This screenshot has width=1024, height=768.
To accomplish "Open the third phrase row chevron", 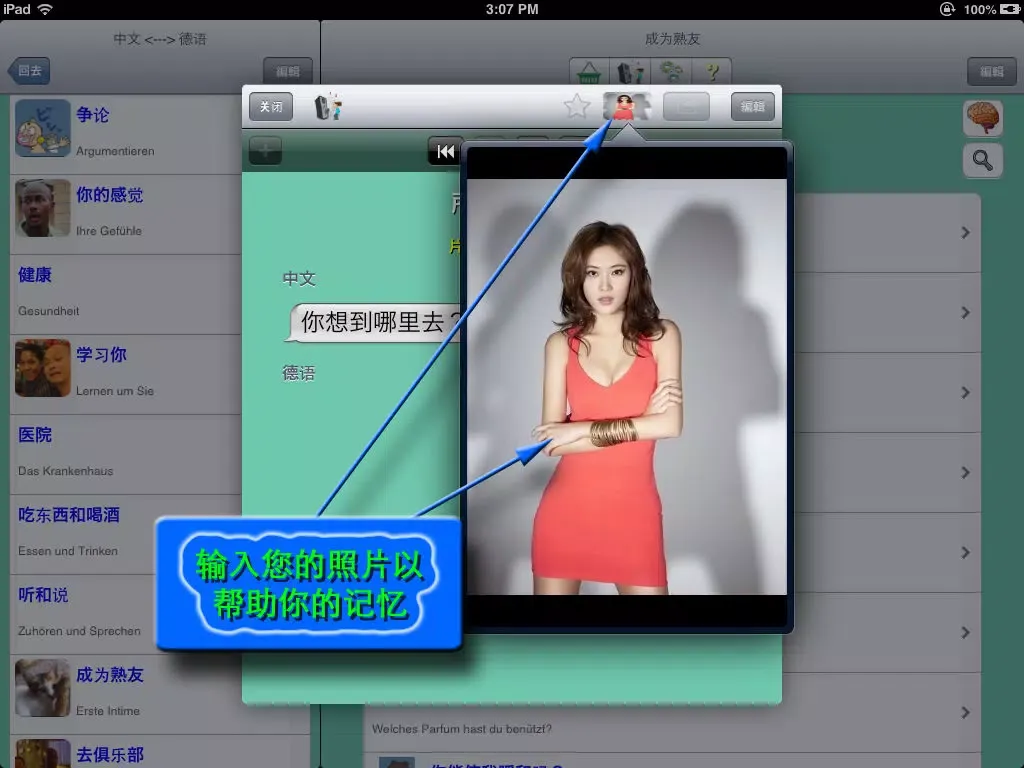I will coord(965,392).
